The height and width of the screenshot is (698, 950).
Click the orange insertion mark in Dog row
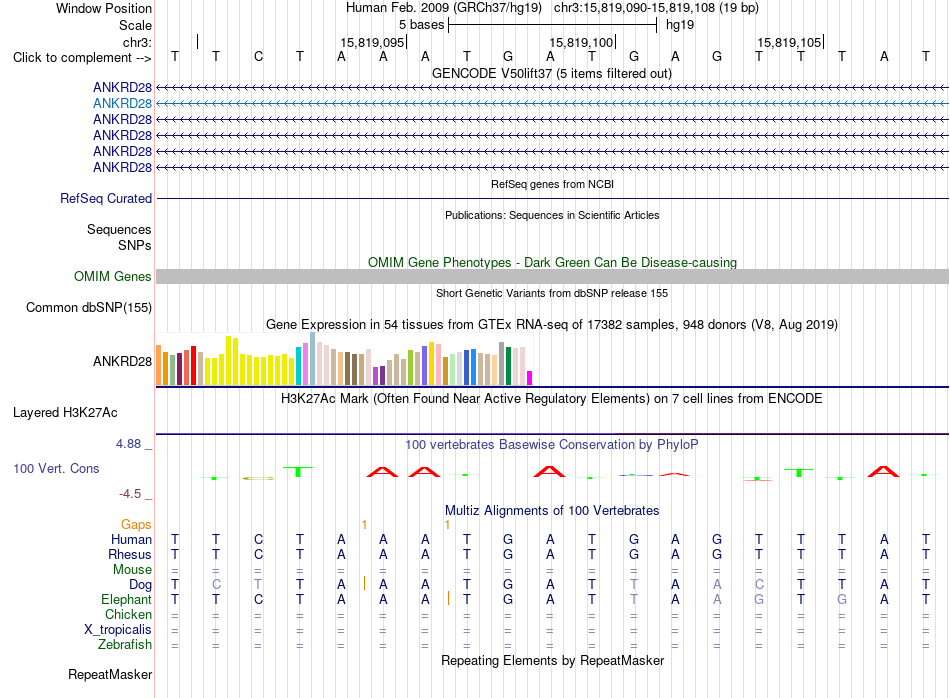[364, 583]
